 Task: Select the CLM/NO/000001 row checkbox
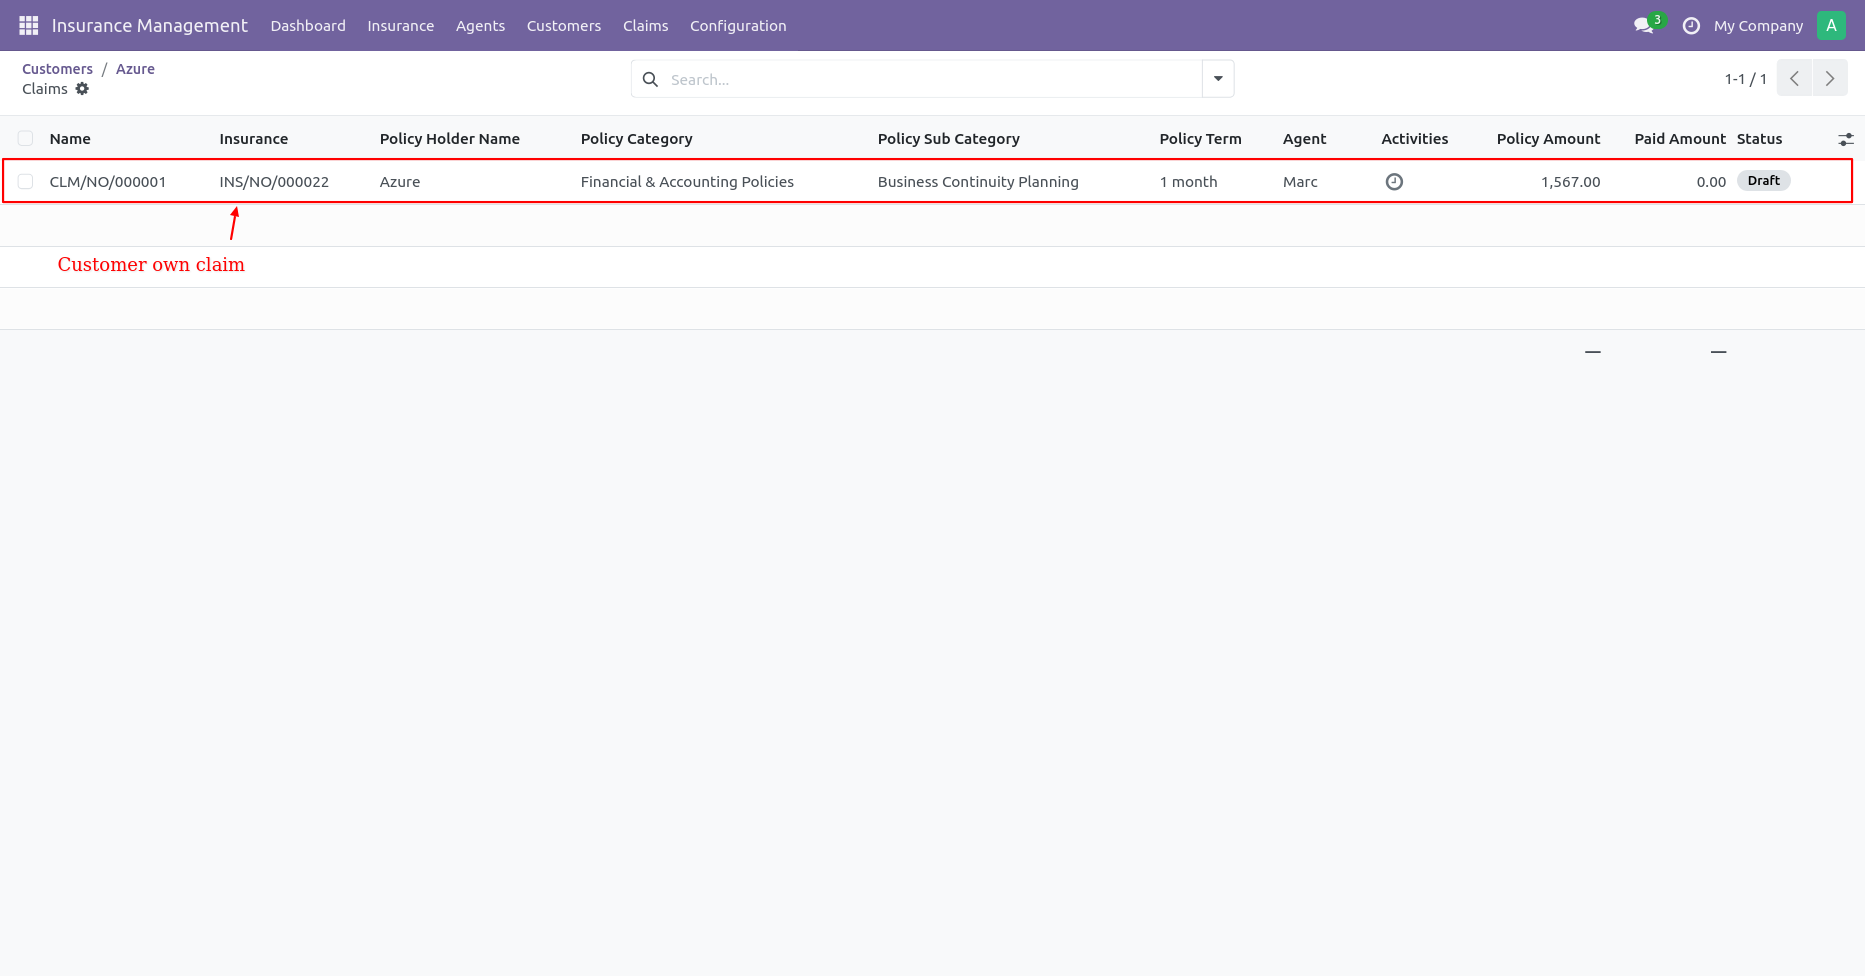pos(26,182)
